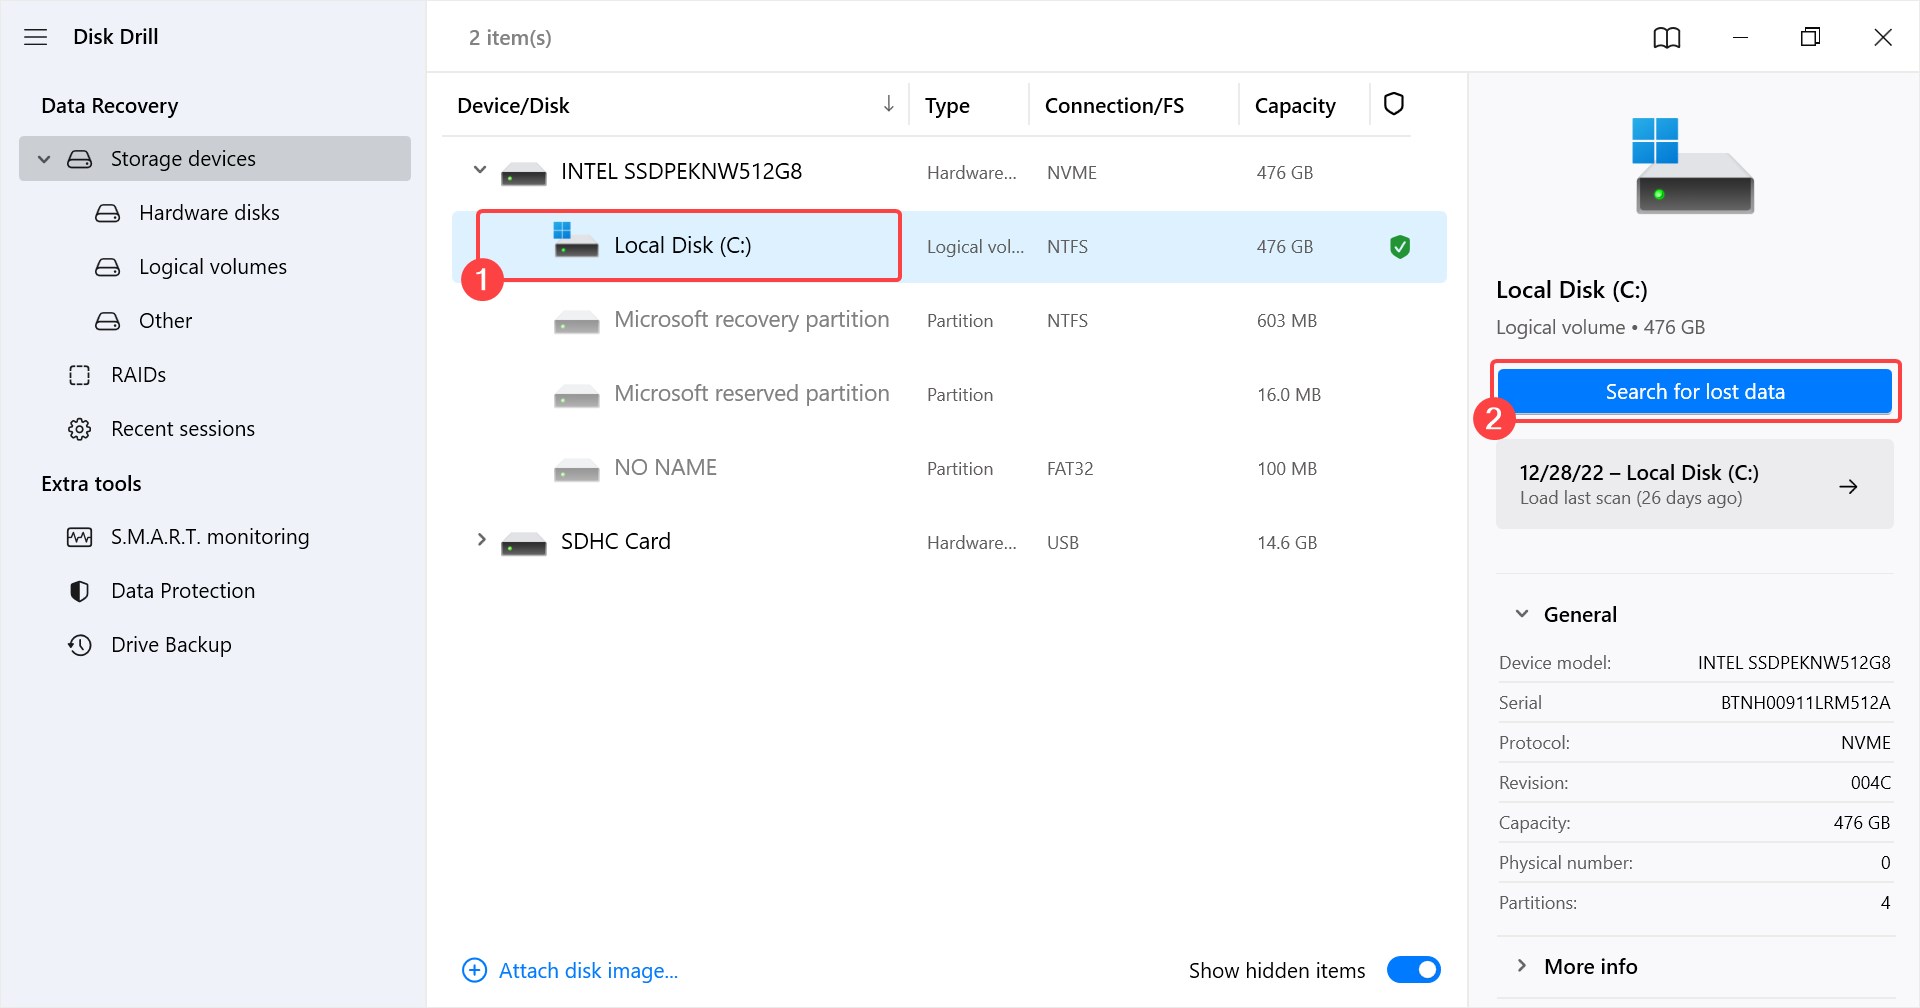Click the Logical volumes drive icon
1920x1008 pixels.
(x=108, y=267)
